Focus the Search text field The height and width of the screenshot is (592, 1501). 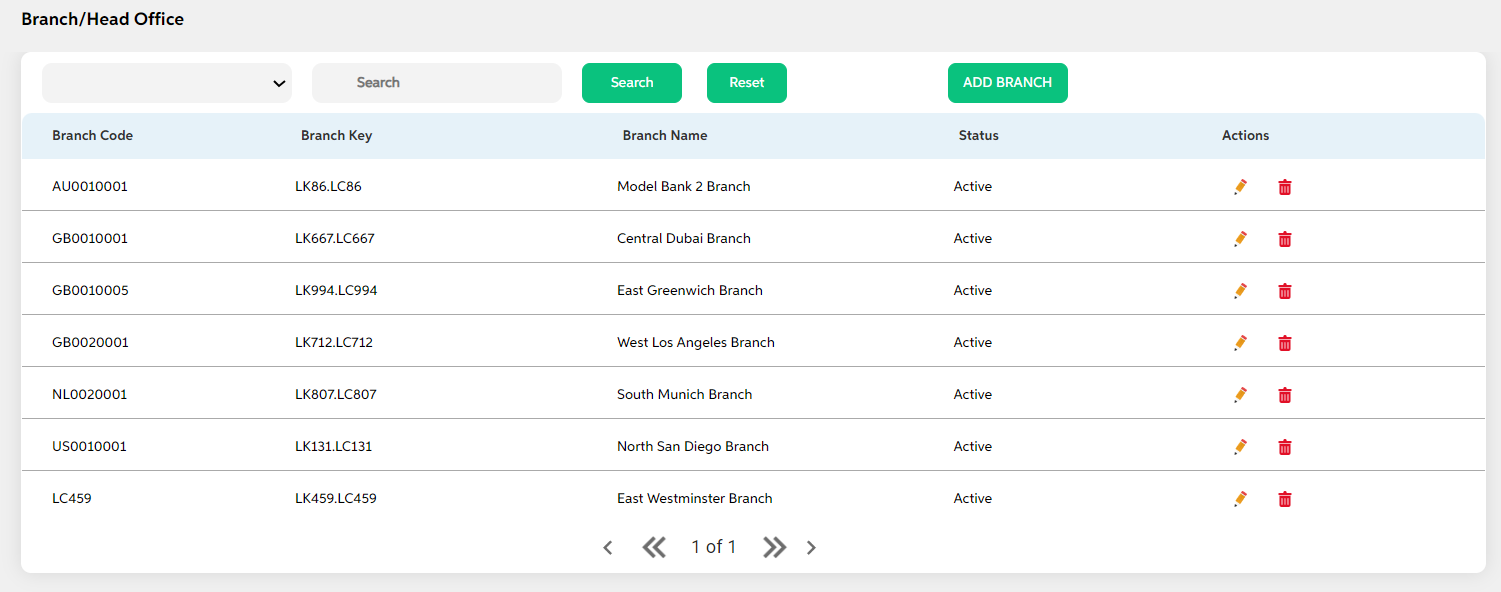[437, 83]
